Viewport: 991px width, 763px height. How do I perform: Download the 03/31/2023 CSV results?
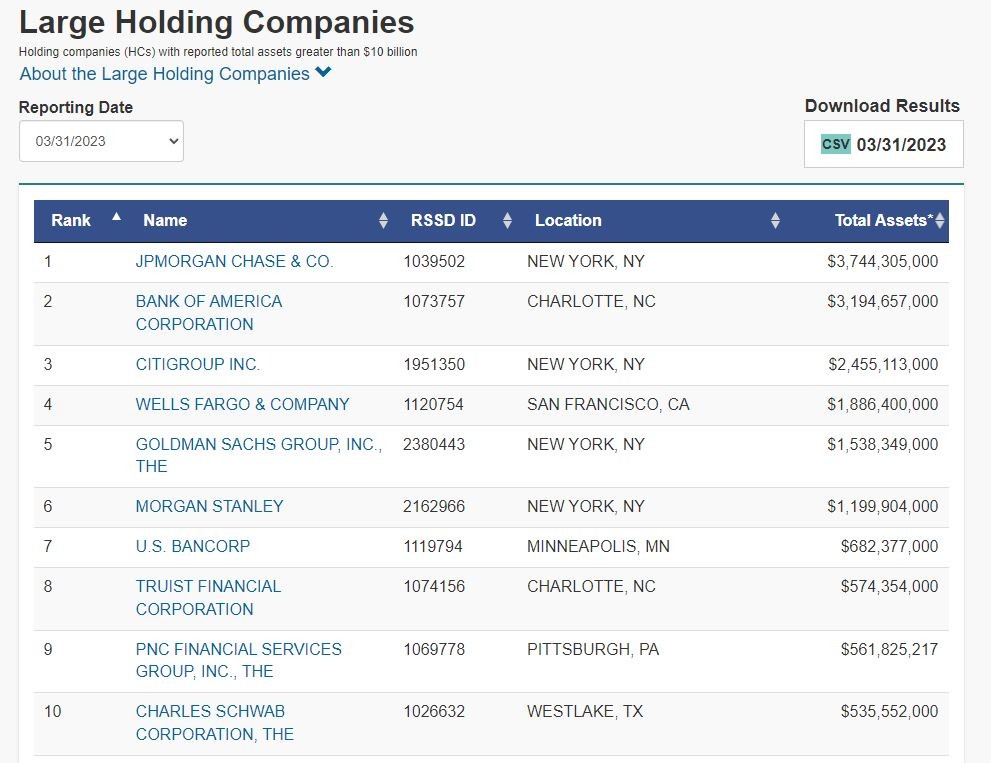900,145
